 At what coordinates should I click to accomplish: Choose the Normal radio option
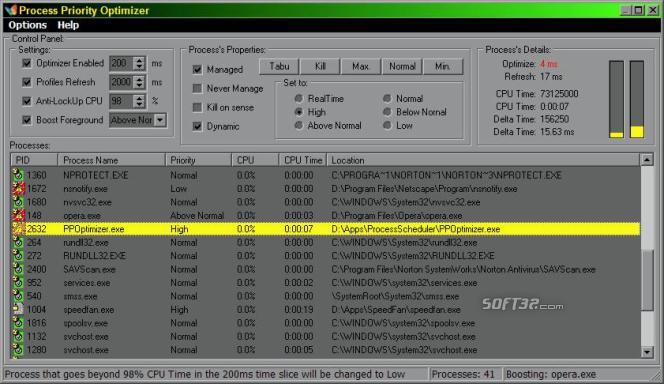tap(387, 99)
